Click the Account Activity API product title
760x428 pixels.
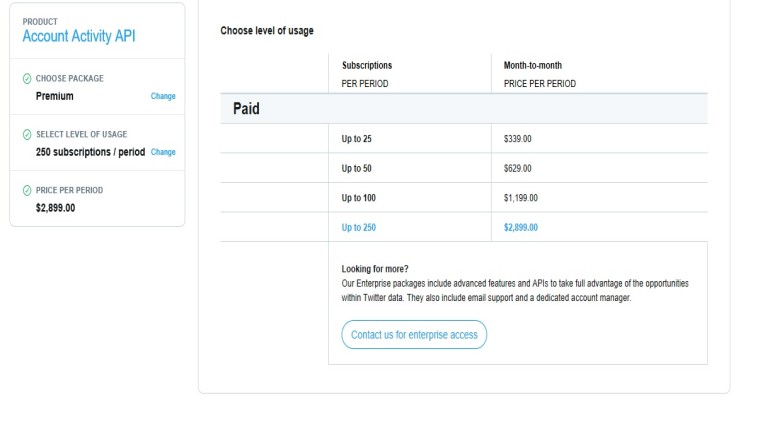79,36
